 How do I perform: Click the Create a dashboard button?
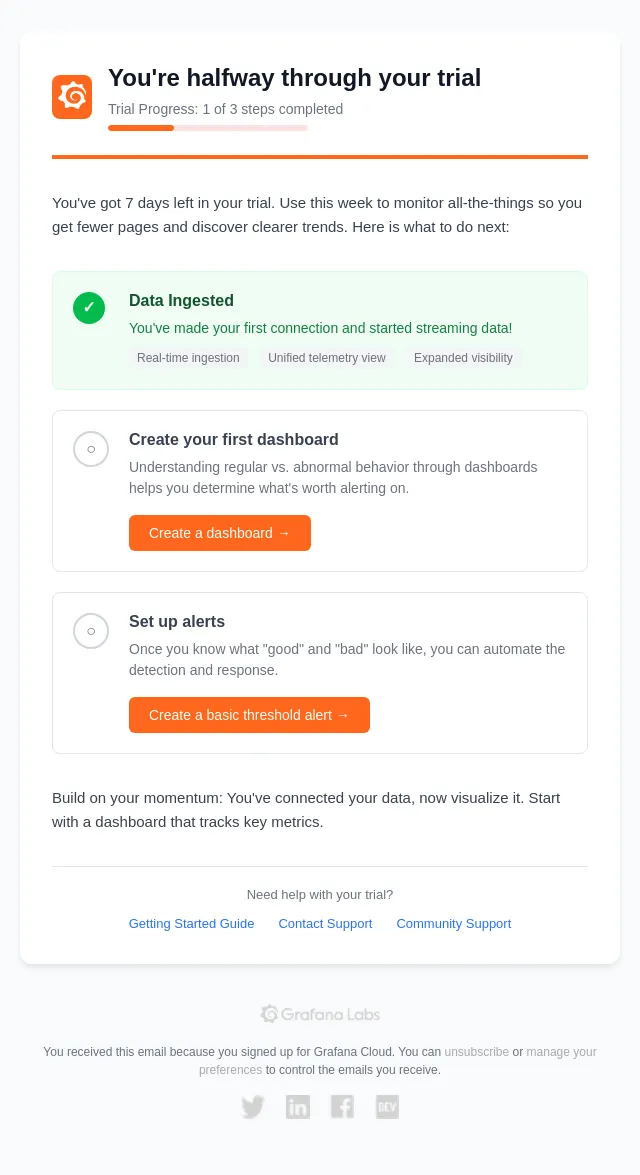[x=220, y=533]
